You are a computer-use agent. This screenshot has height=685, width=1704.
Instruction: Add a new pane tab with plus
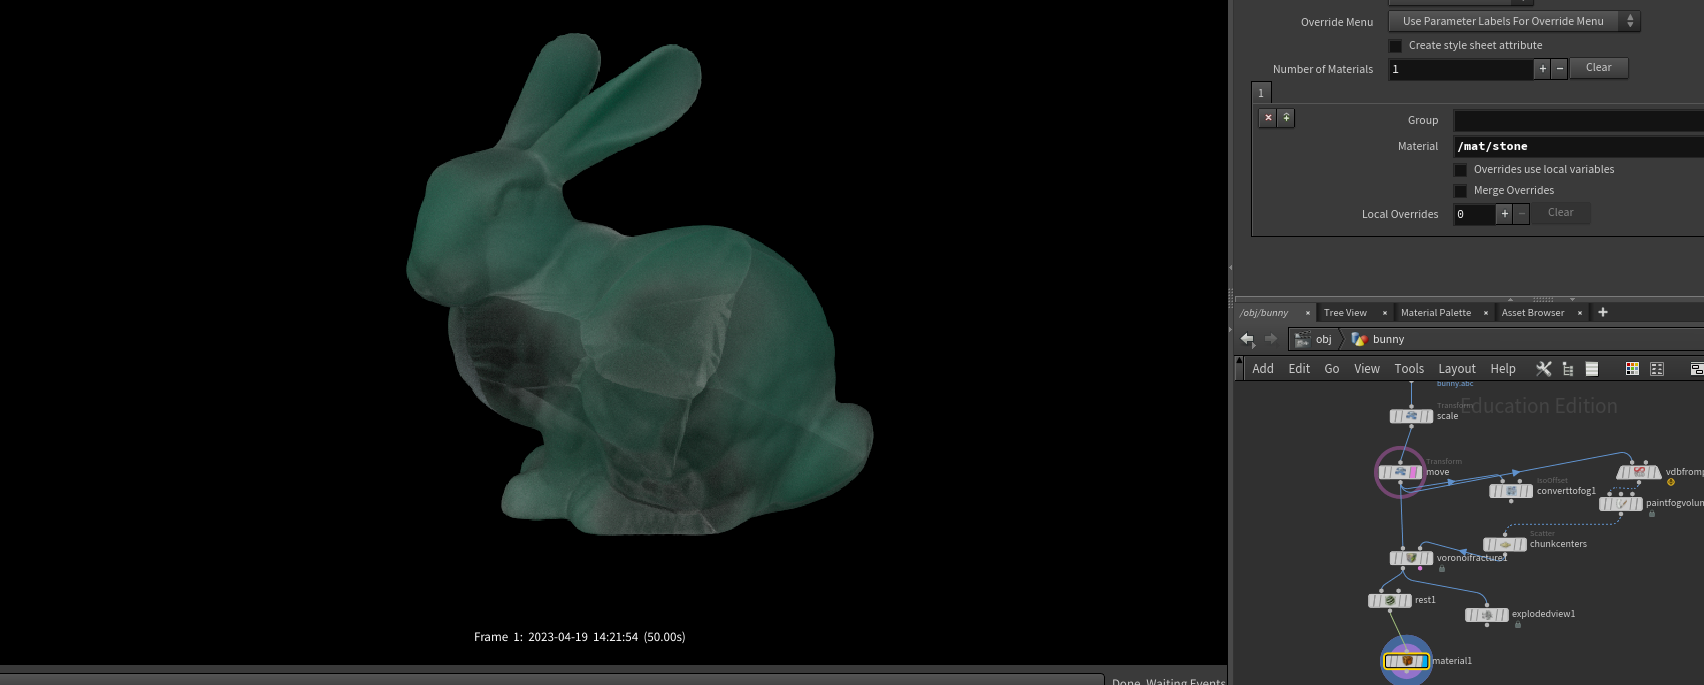pyautogui.click(x=1603, y=313)
